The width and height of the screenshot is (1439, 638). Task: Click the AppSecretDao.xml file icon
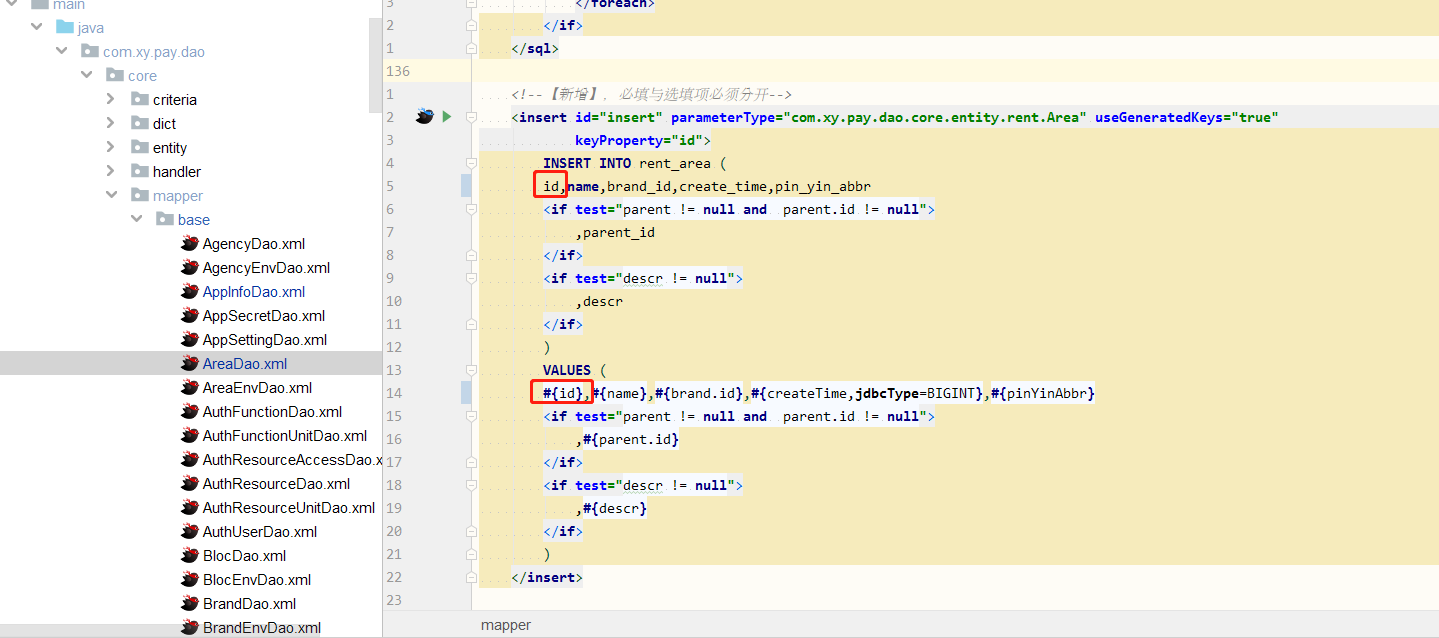coord(189,315)
